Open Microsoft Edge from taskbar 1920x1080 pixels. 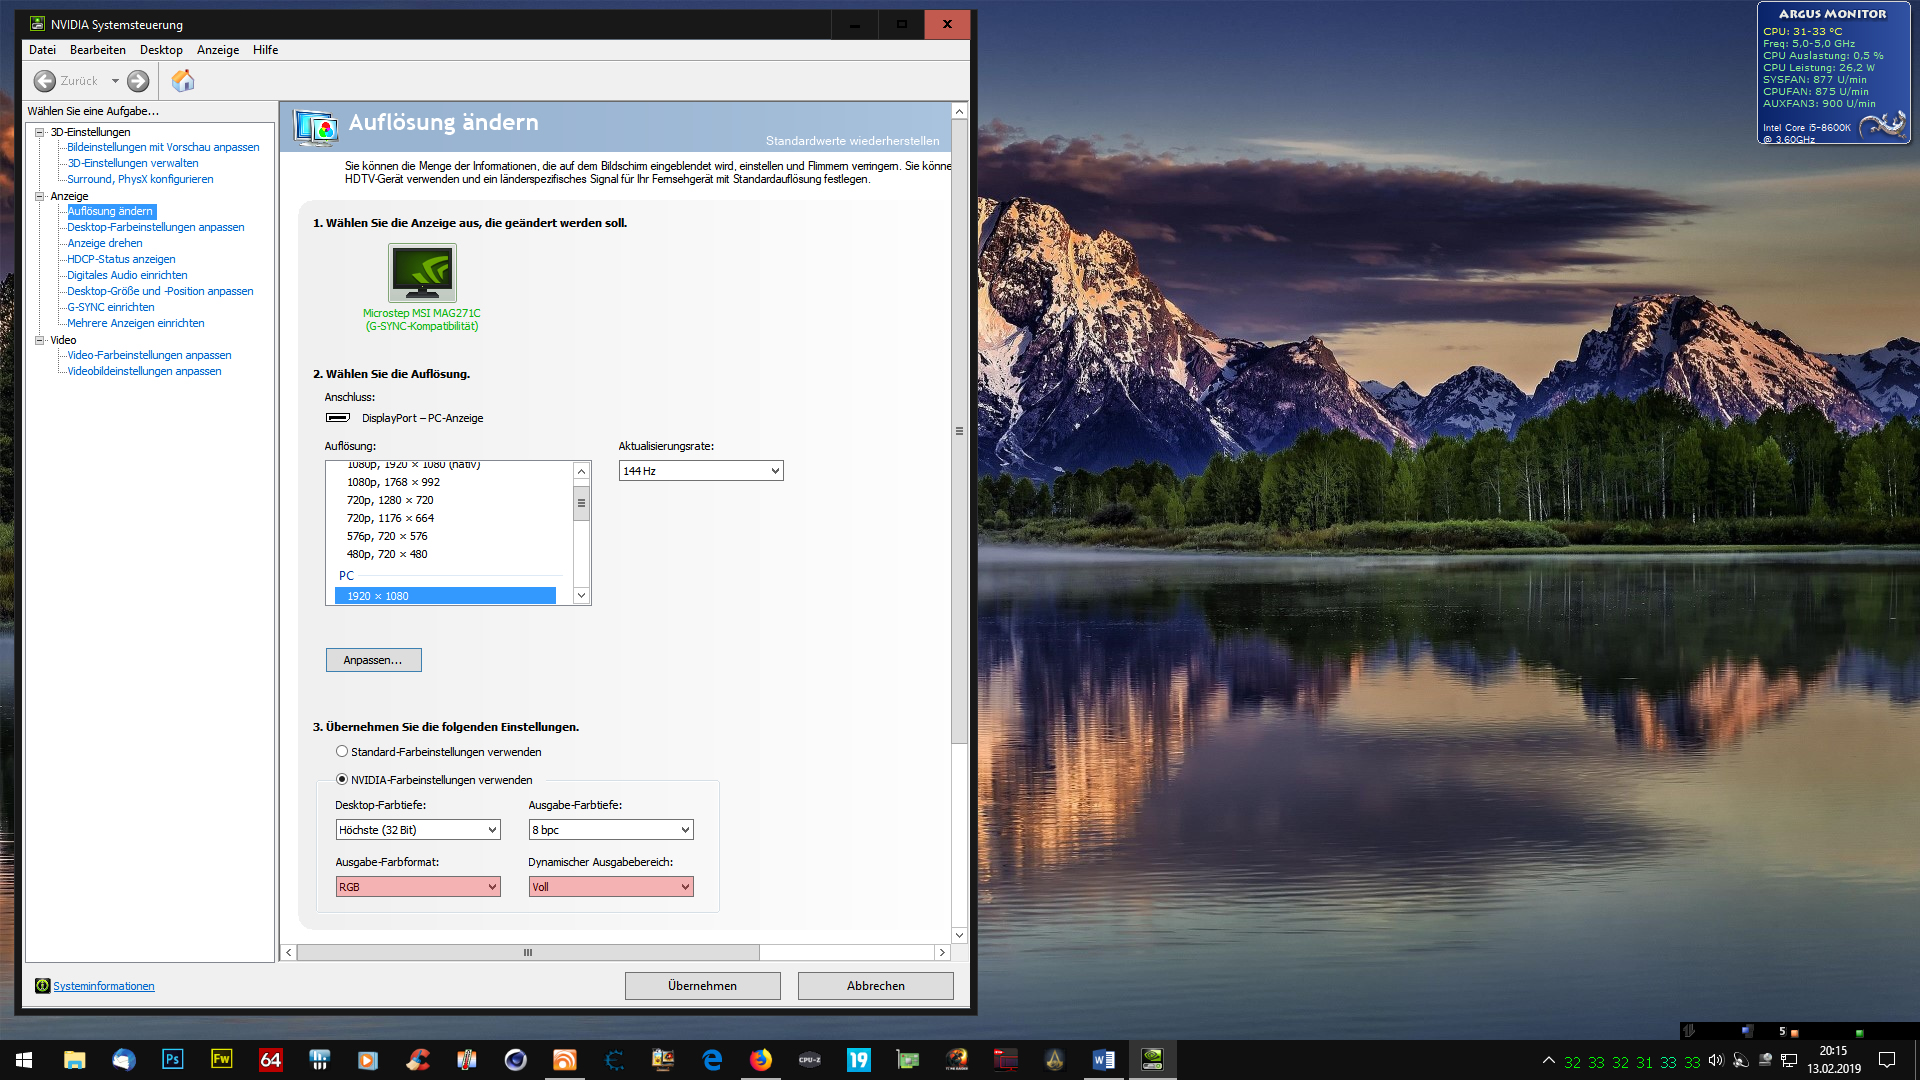(712, 1059)
